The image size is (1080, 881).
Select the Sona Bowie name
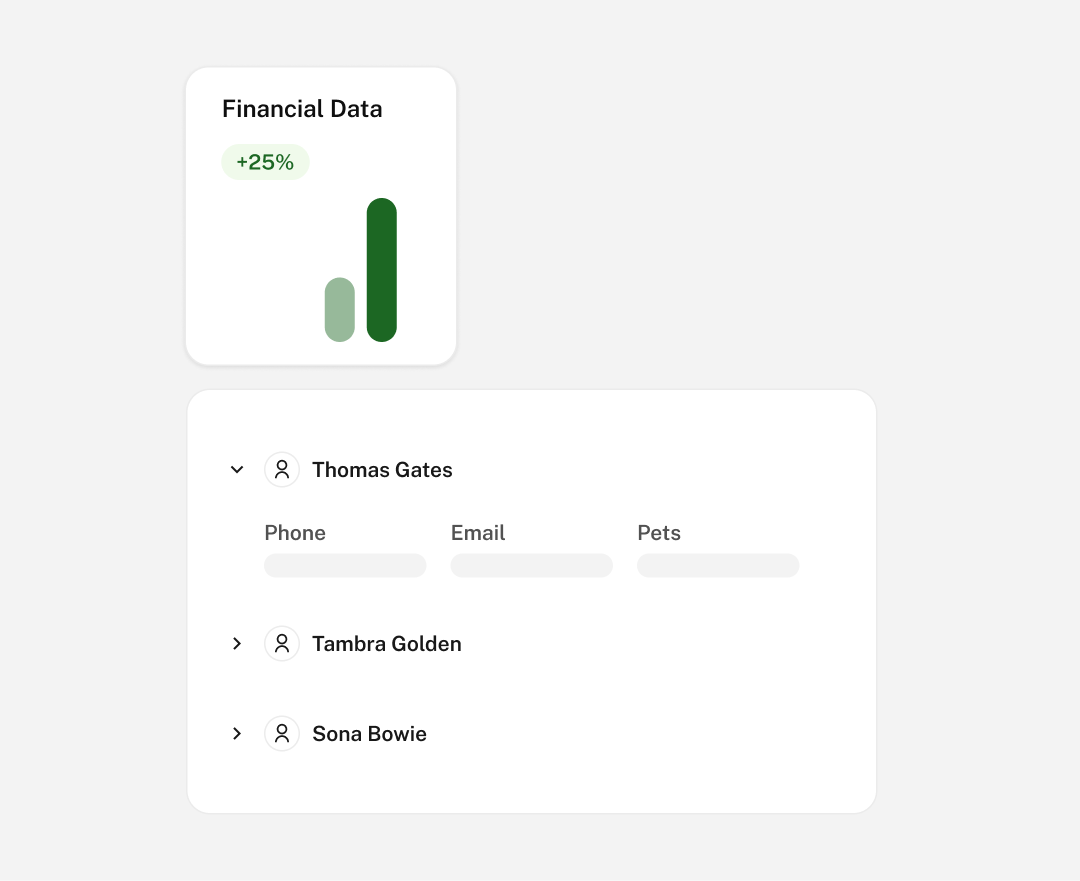(369, 734)
